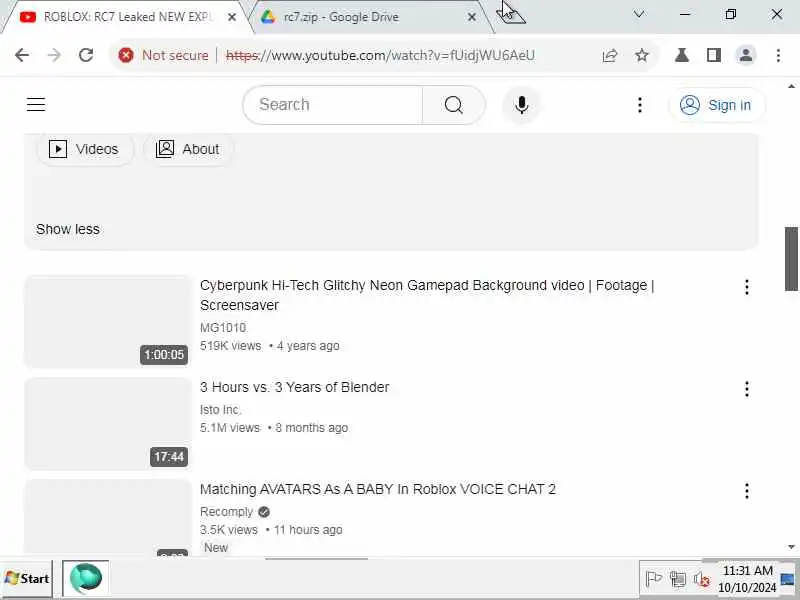Viewport: 800px width, 600px height.
Task: Open thumbnail with 1:00:05 duration
Action: 108,321
